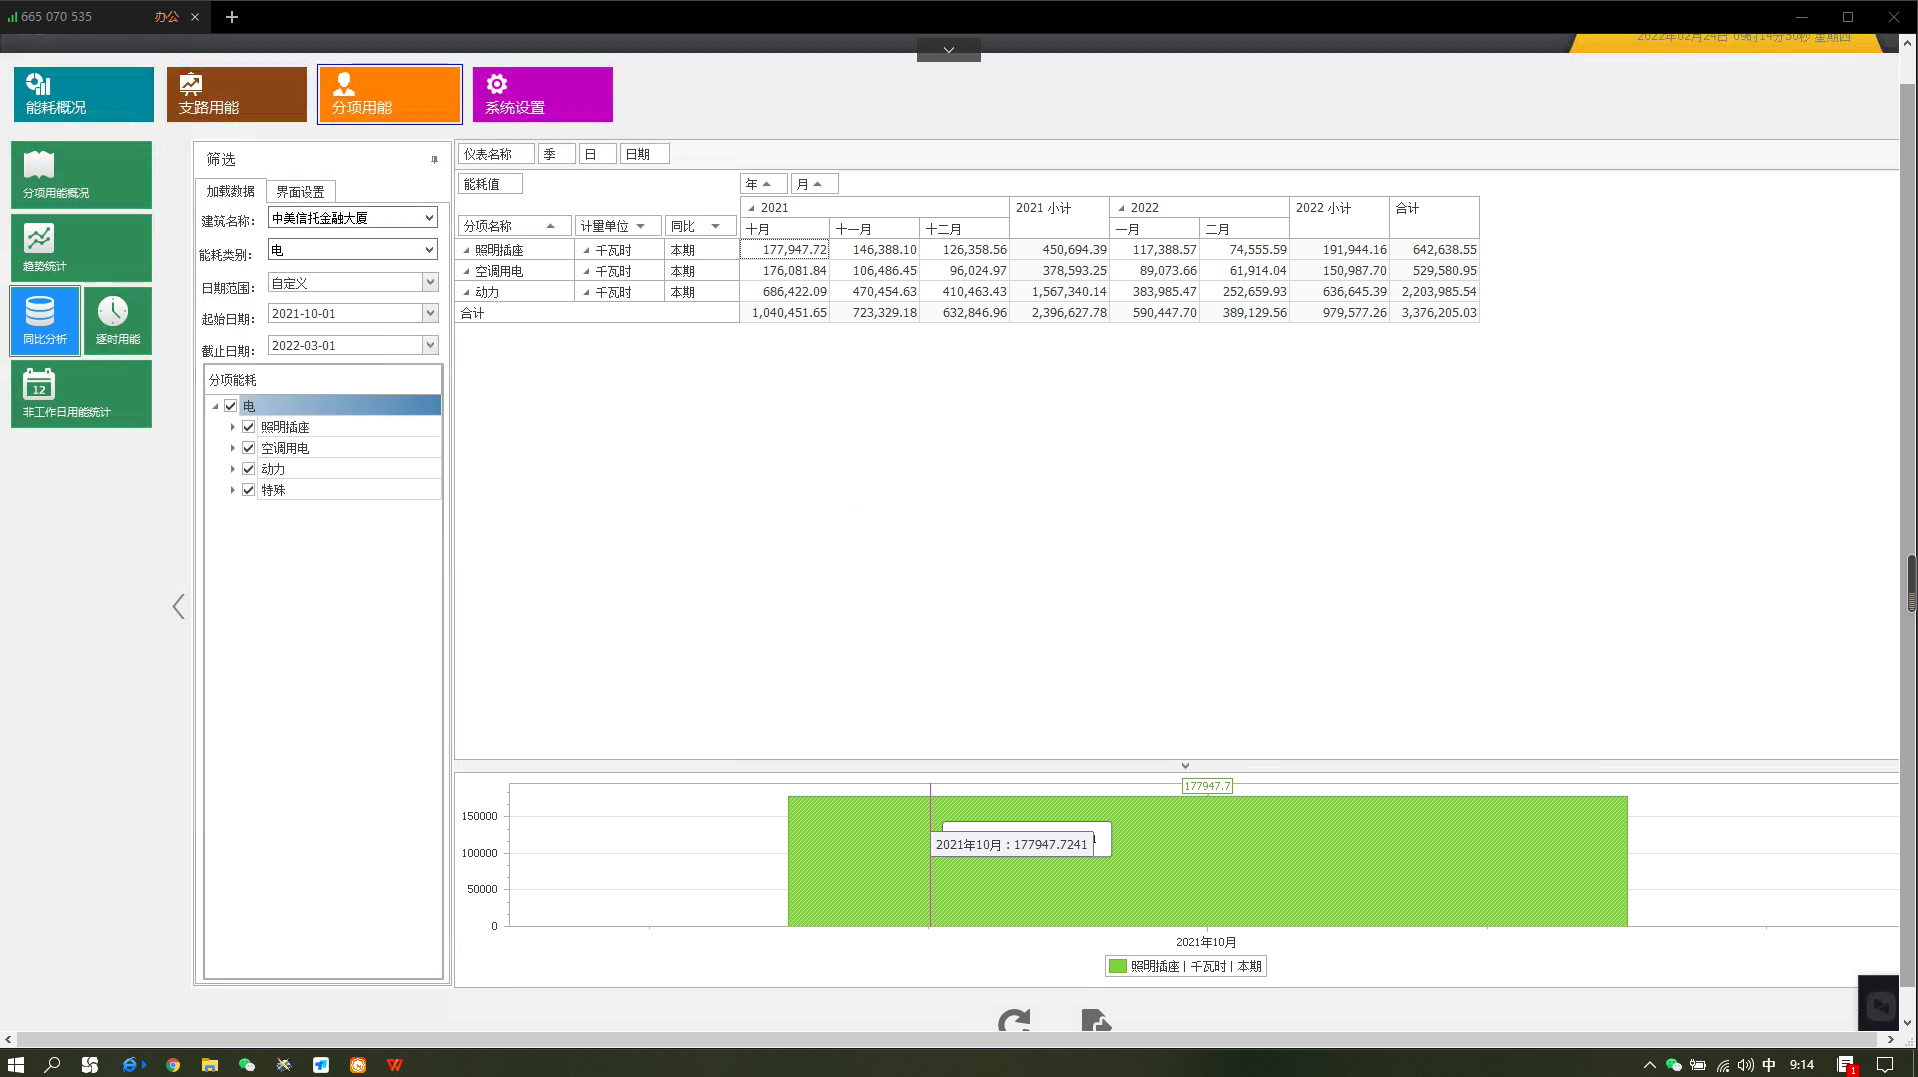Open 逐时用能 hourly energy view
This screenshot has width=1918, height=1077.
tap(117, 321)
